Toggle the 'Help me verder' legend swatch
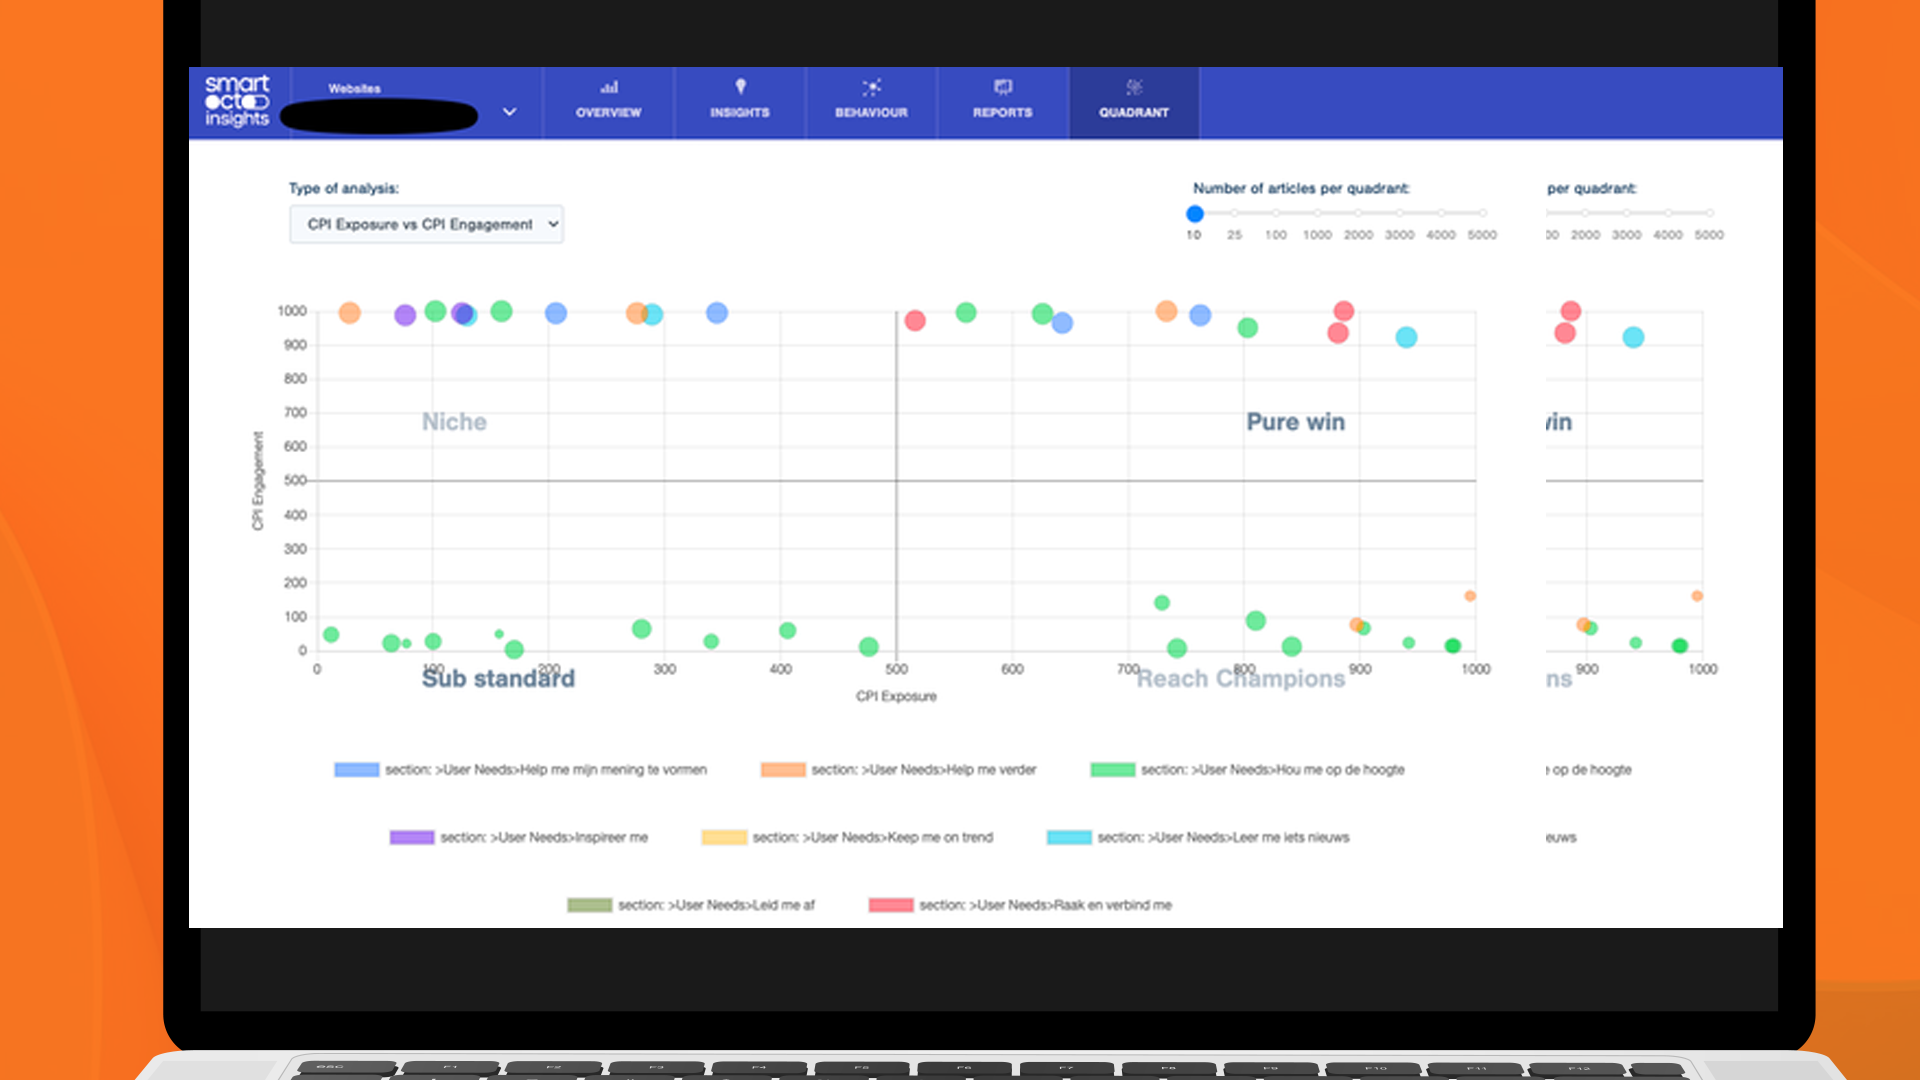Viewport: 1920px width, 1080px height. 783,770
